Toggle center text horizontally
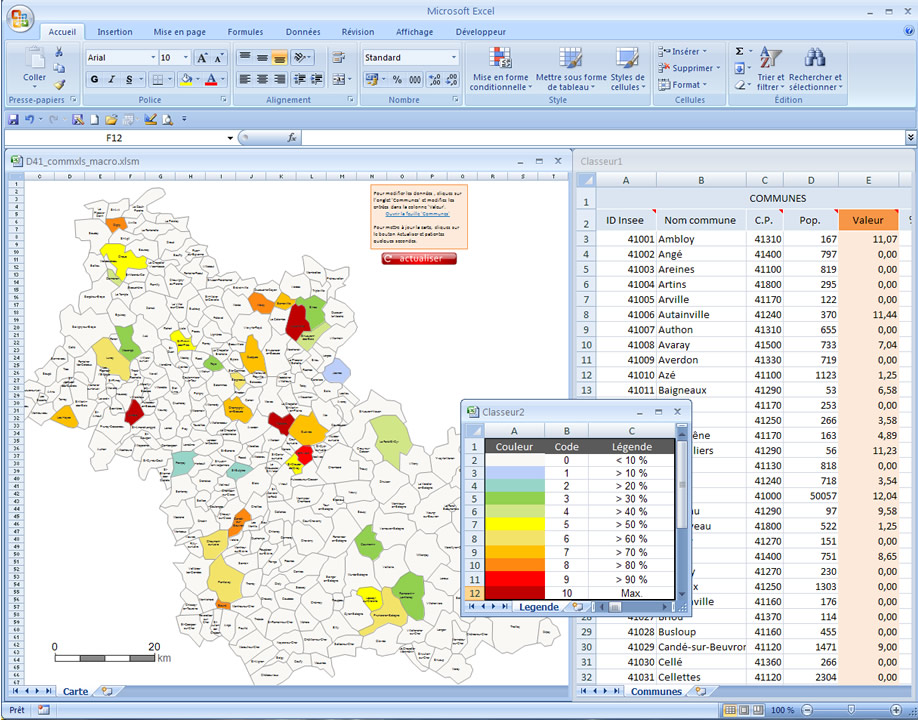Screen dimensions: 918x720 [262, 79]
